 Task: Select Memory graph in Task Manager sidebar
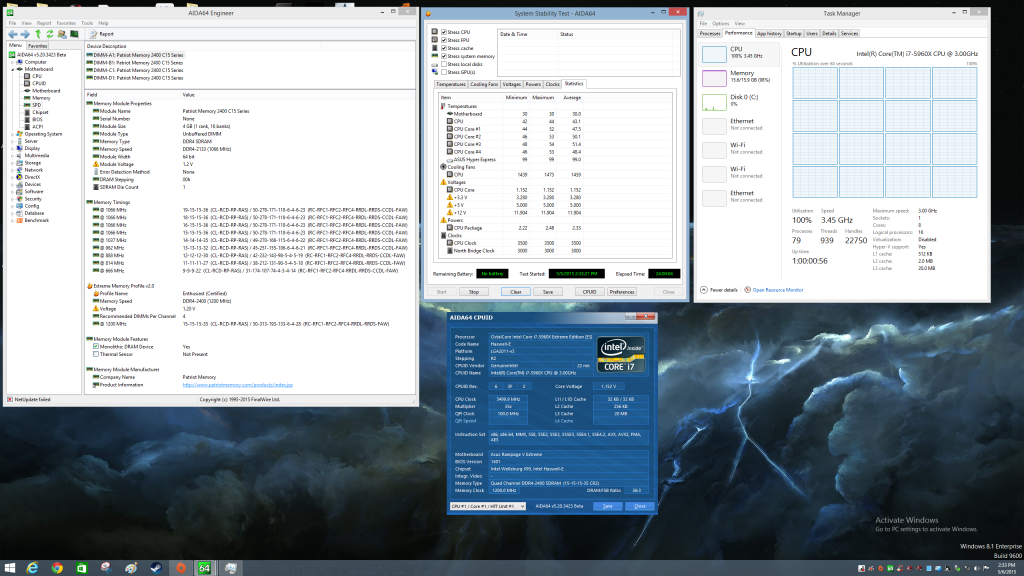click(x=714, y=78)
